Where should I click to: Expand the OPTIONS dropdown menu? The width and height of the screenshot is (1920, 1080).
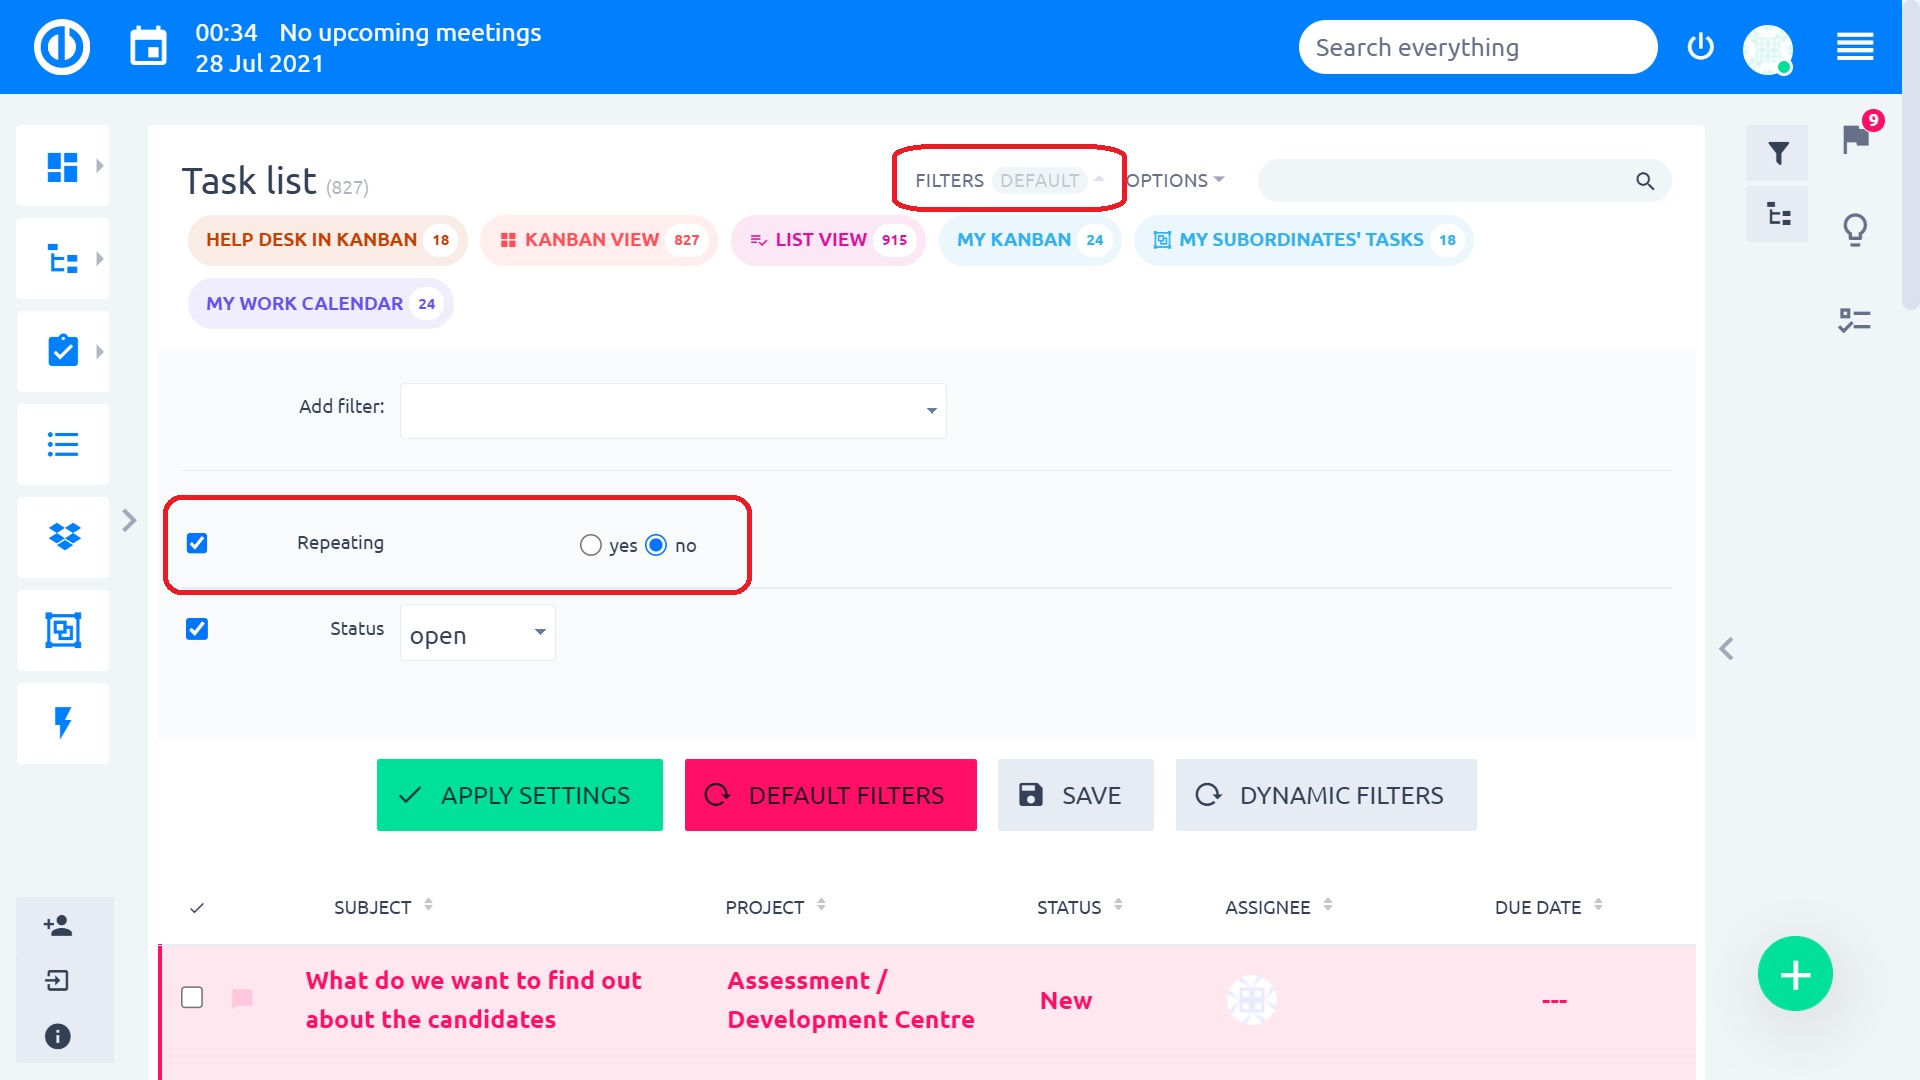[x=1175, y=181]
